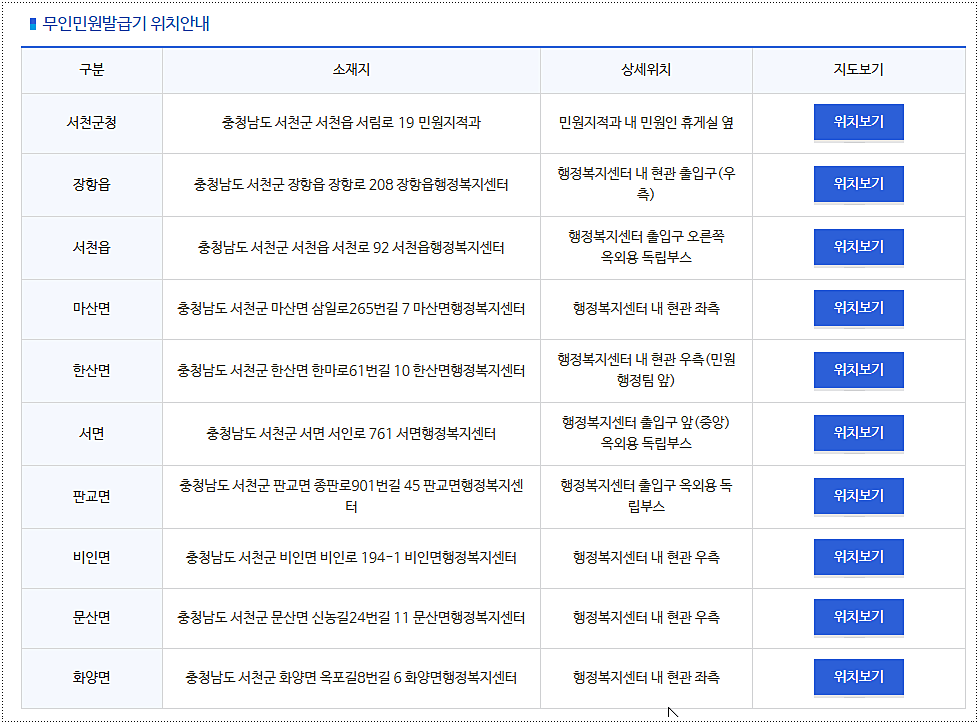The width and height of the screenshot is (979, 724).
Task: Select the 문산면 row label
Action: point(92,617)
